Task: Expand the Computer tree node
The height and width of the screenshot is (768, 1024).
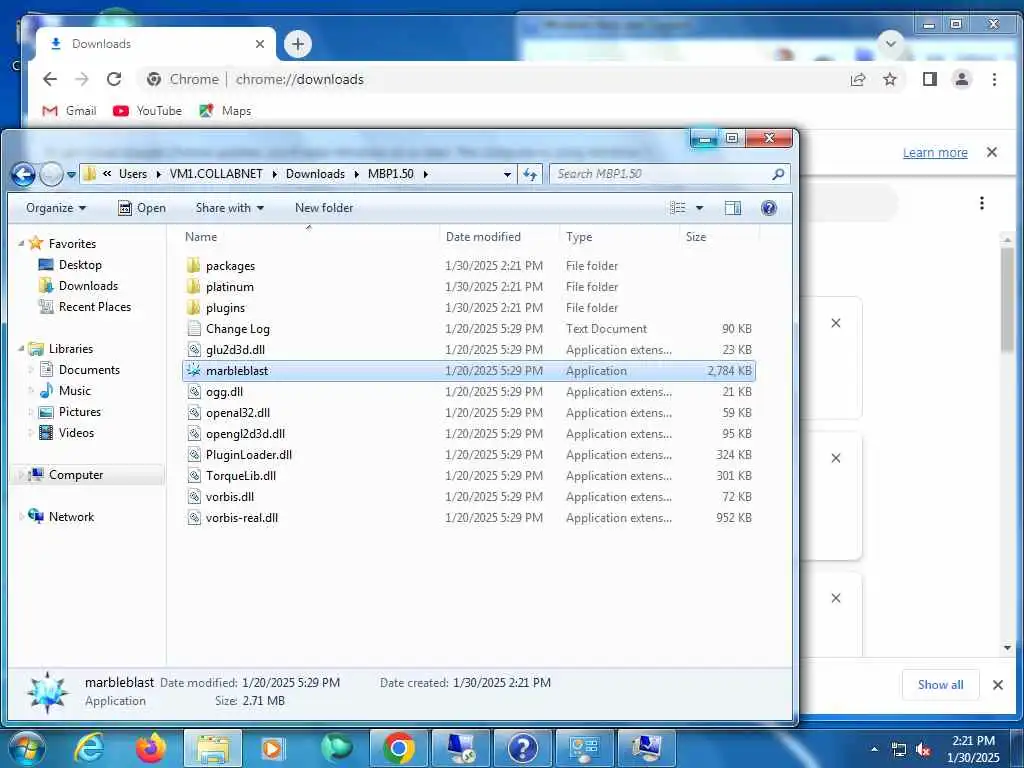Action: pos(21,475)
